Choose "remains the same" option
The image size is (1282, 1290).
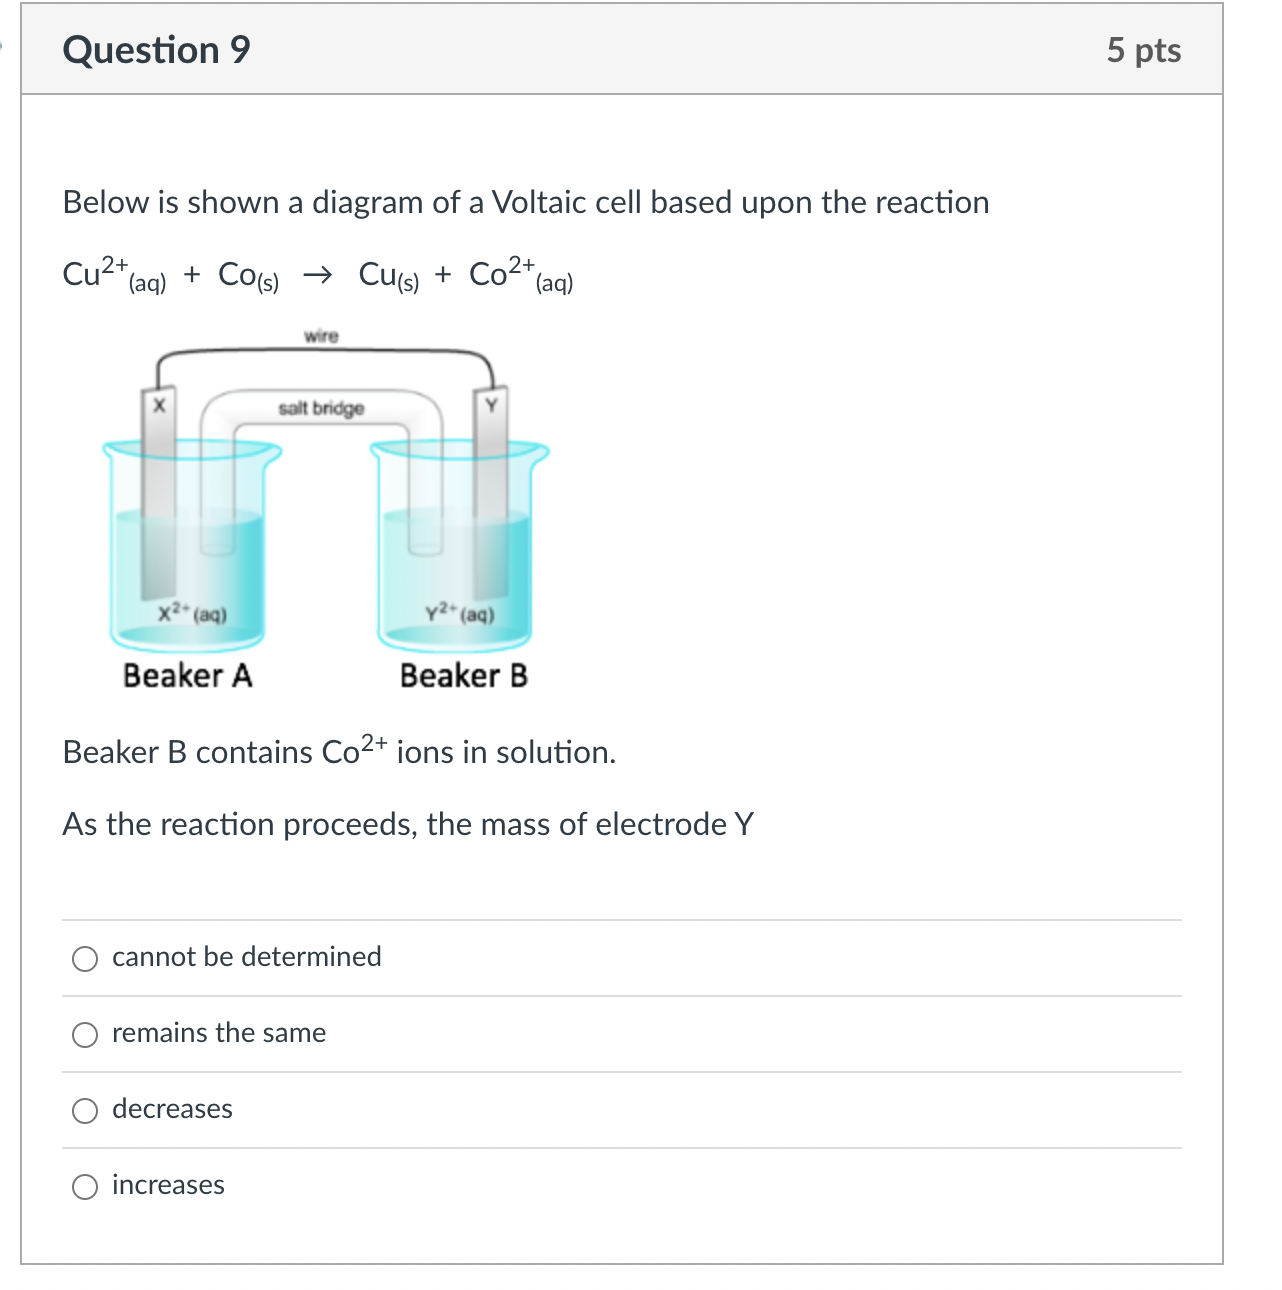(86, 1034)
